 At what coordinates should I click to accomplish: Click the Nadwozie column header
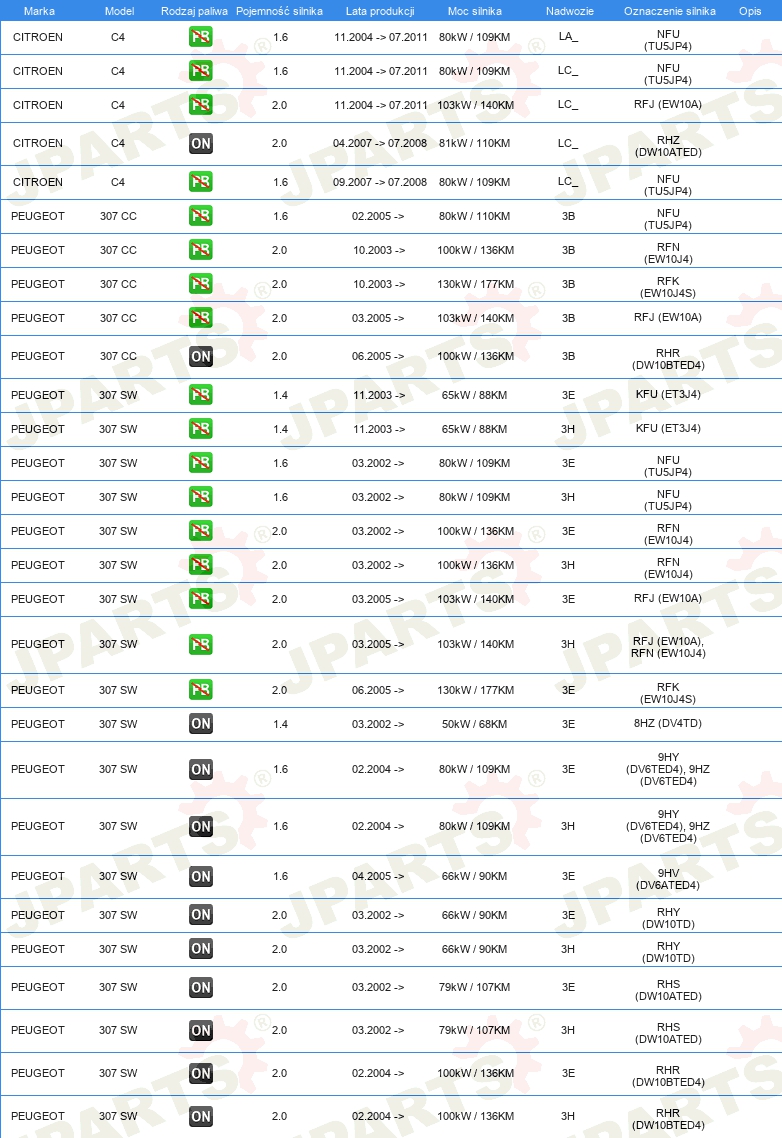569,11
